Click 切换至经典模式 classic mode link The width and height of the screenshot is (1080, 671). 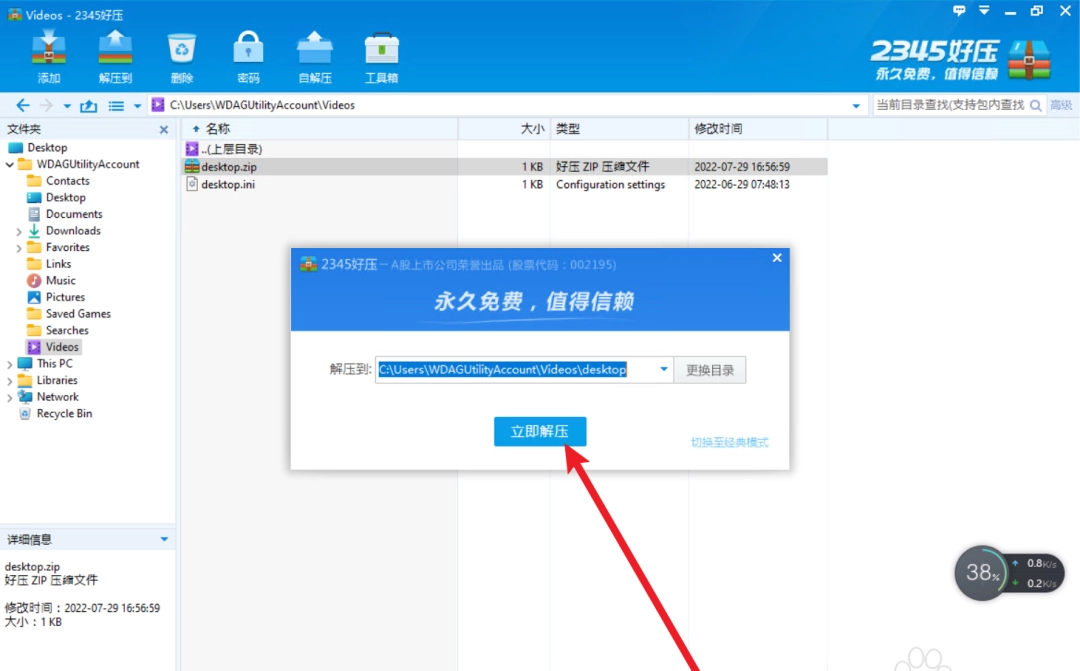coord(729,442)
